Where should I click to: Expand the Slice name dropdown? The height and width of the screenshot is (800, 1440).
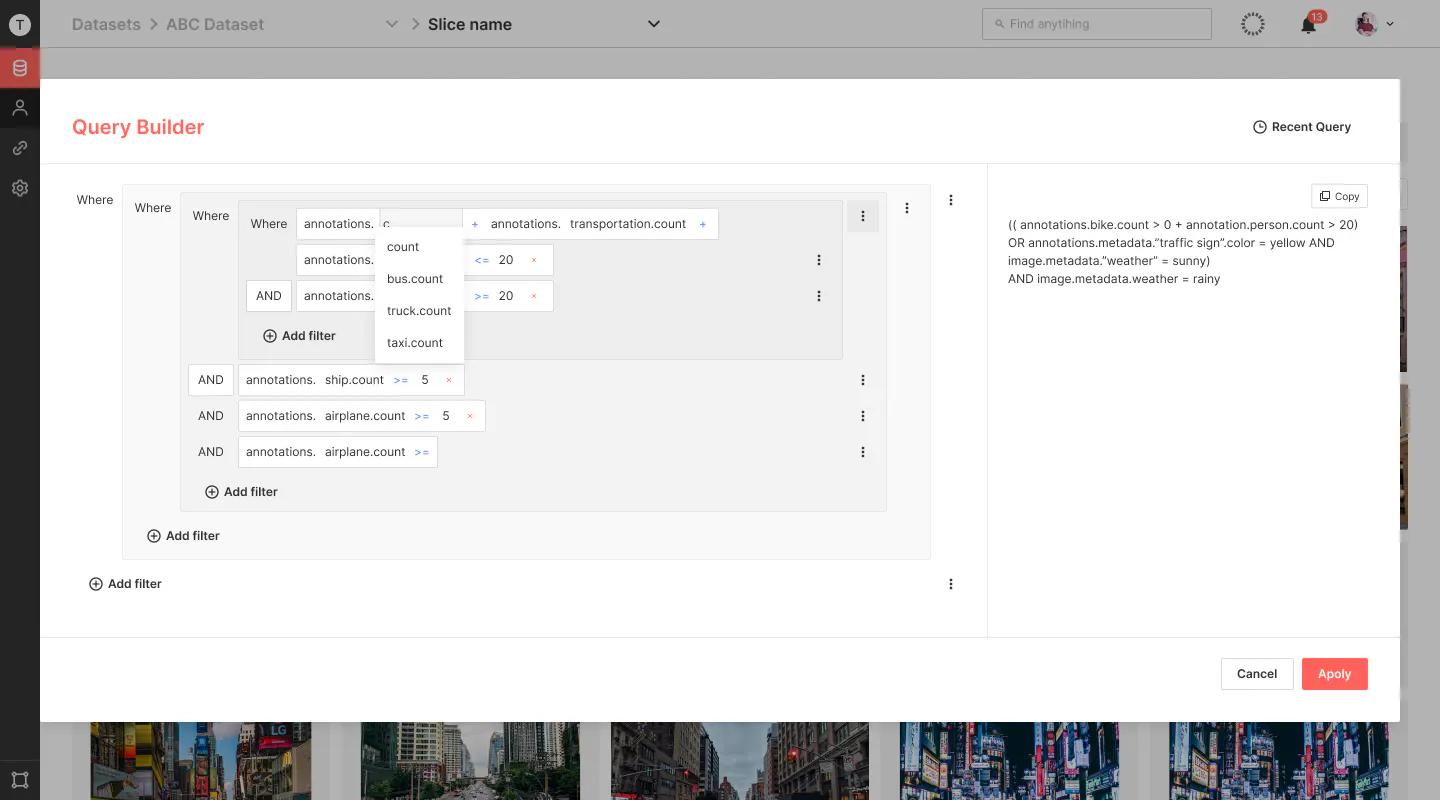(654, 24)
